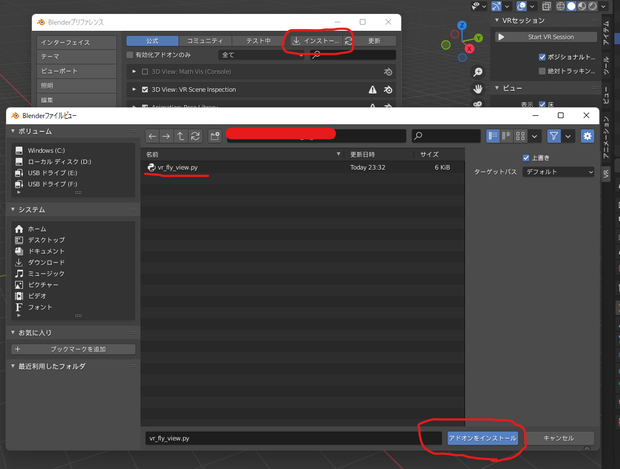This screenshot has width=620, height=469.
Task: Toggle the file filter funnel icon
Action: (554, 136)
